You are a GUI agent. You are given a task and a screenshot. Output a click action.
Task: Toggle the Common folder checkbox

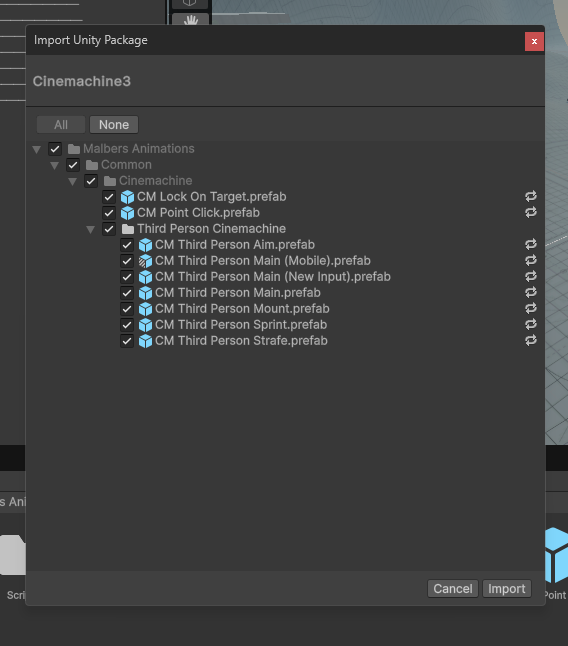[x=73, y=165]
